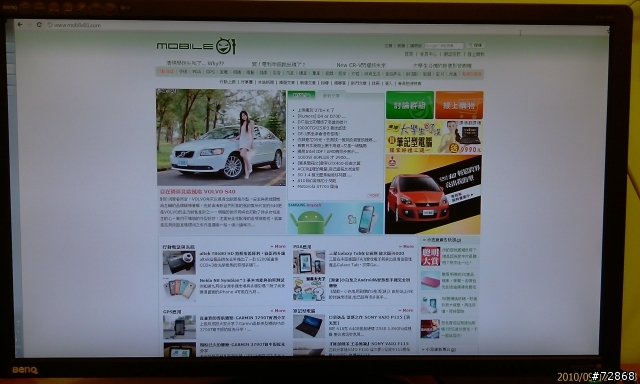Image resolution: width=640 pixels, height=384 pixels.
Task: Click More beside the 筆記型電腦 section header
Action: (x=405, y=311)
